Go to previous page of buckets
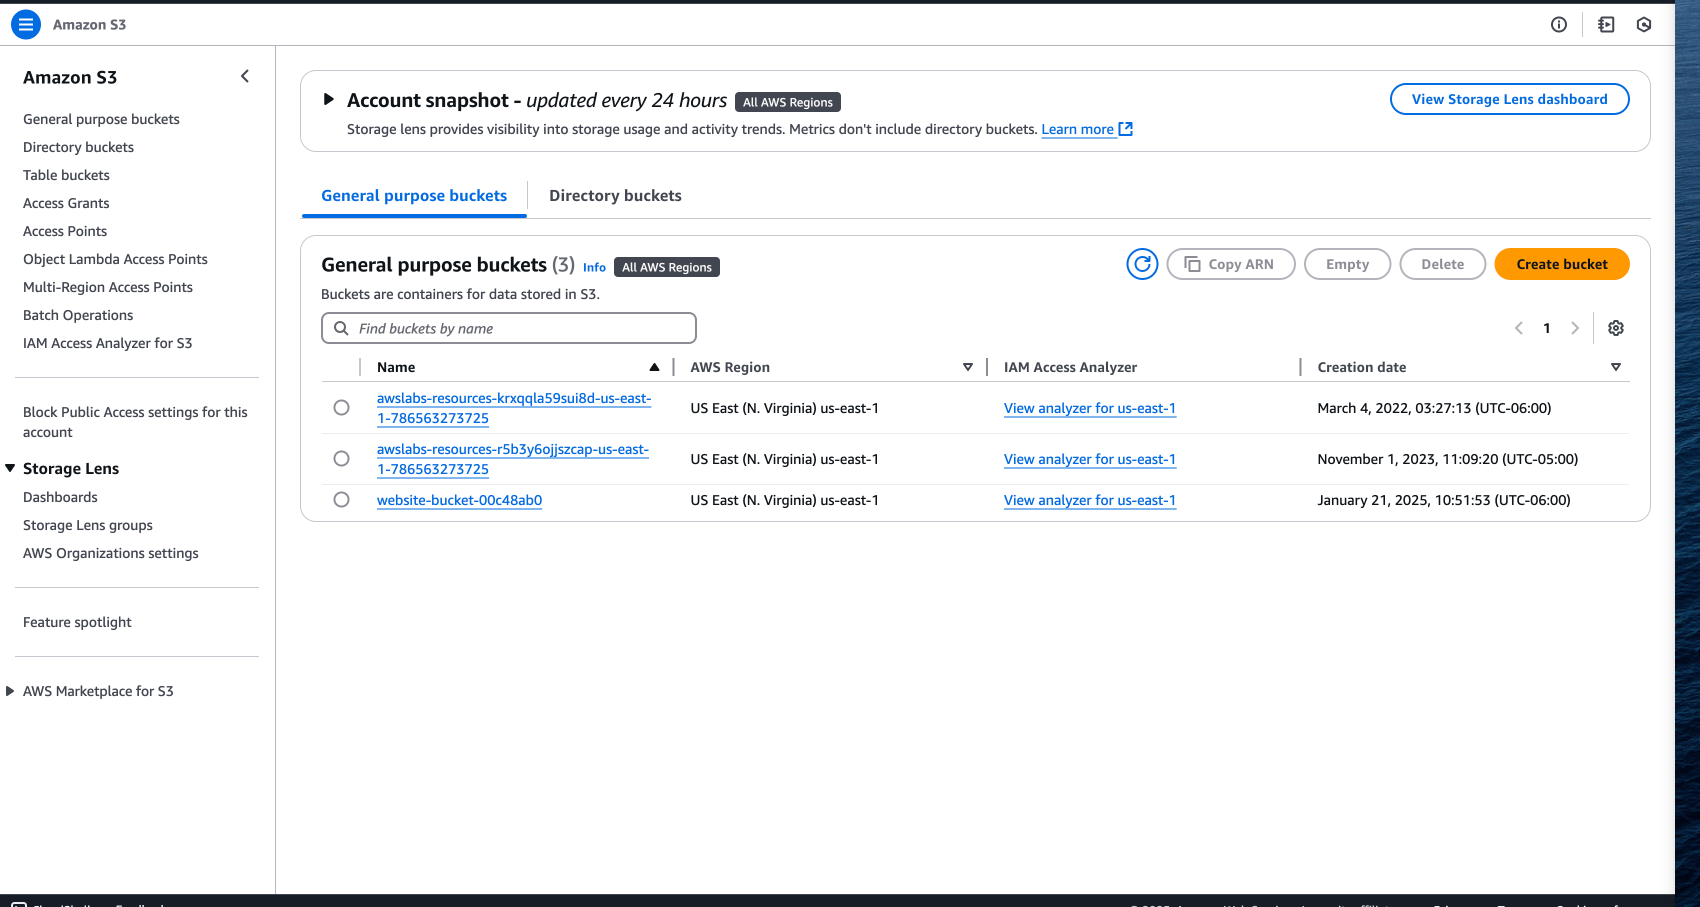1700x907 pixels. click(x=1519, y=328)
